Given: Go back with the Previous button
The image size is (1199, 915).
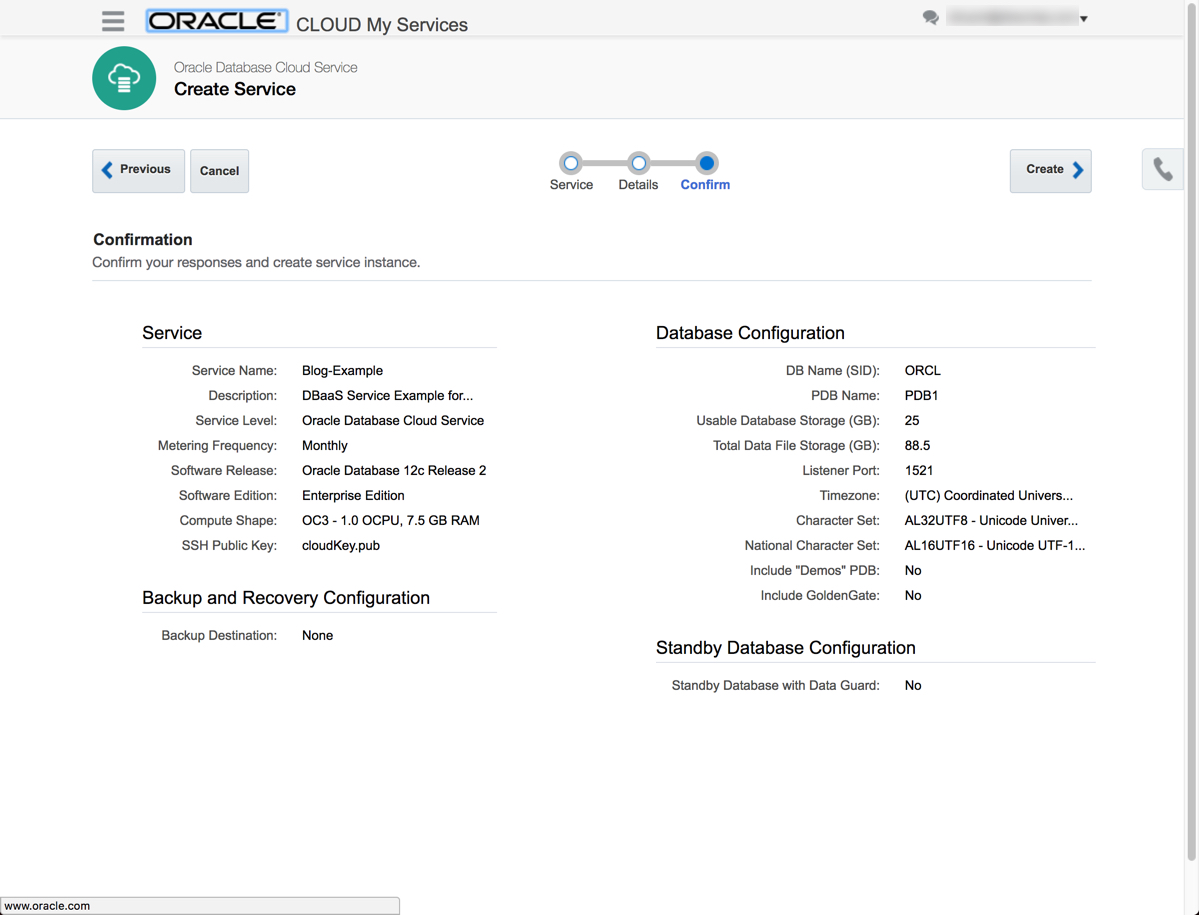Looking at the screenshot, I should 138,170.
